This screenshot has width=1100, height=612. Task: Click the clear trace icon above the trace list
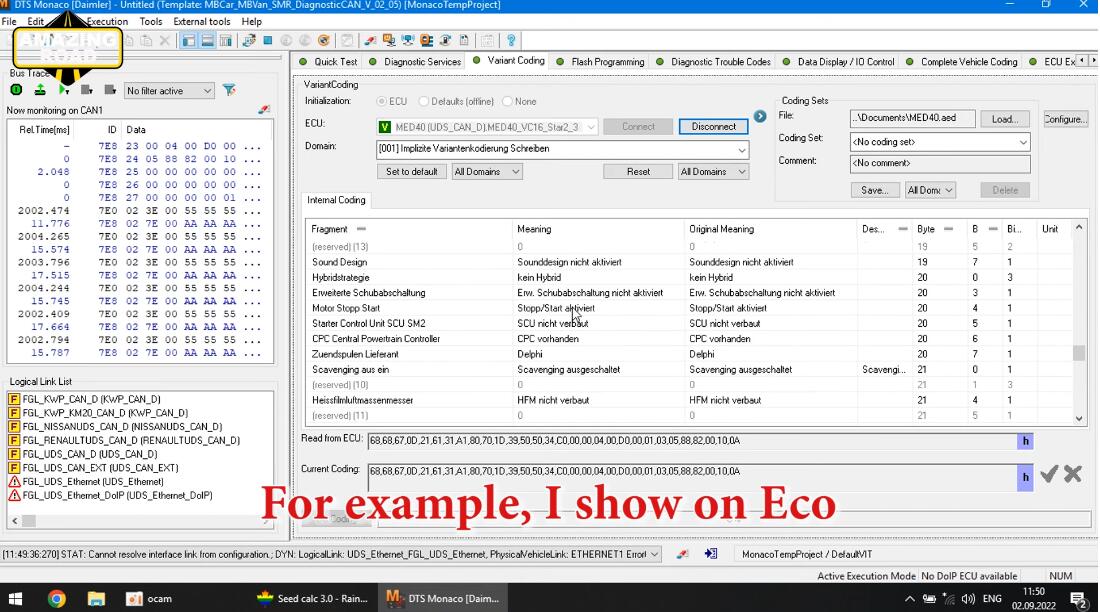point(264,109)
